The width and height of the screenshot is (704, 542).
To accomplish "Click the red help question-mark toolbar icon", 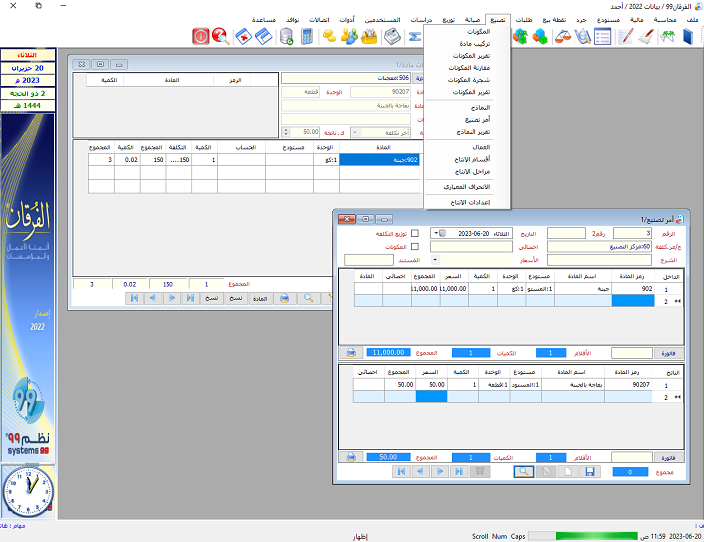I will click(x=221, y=37).
